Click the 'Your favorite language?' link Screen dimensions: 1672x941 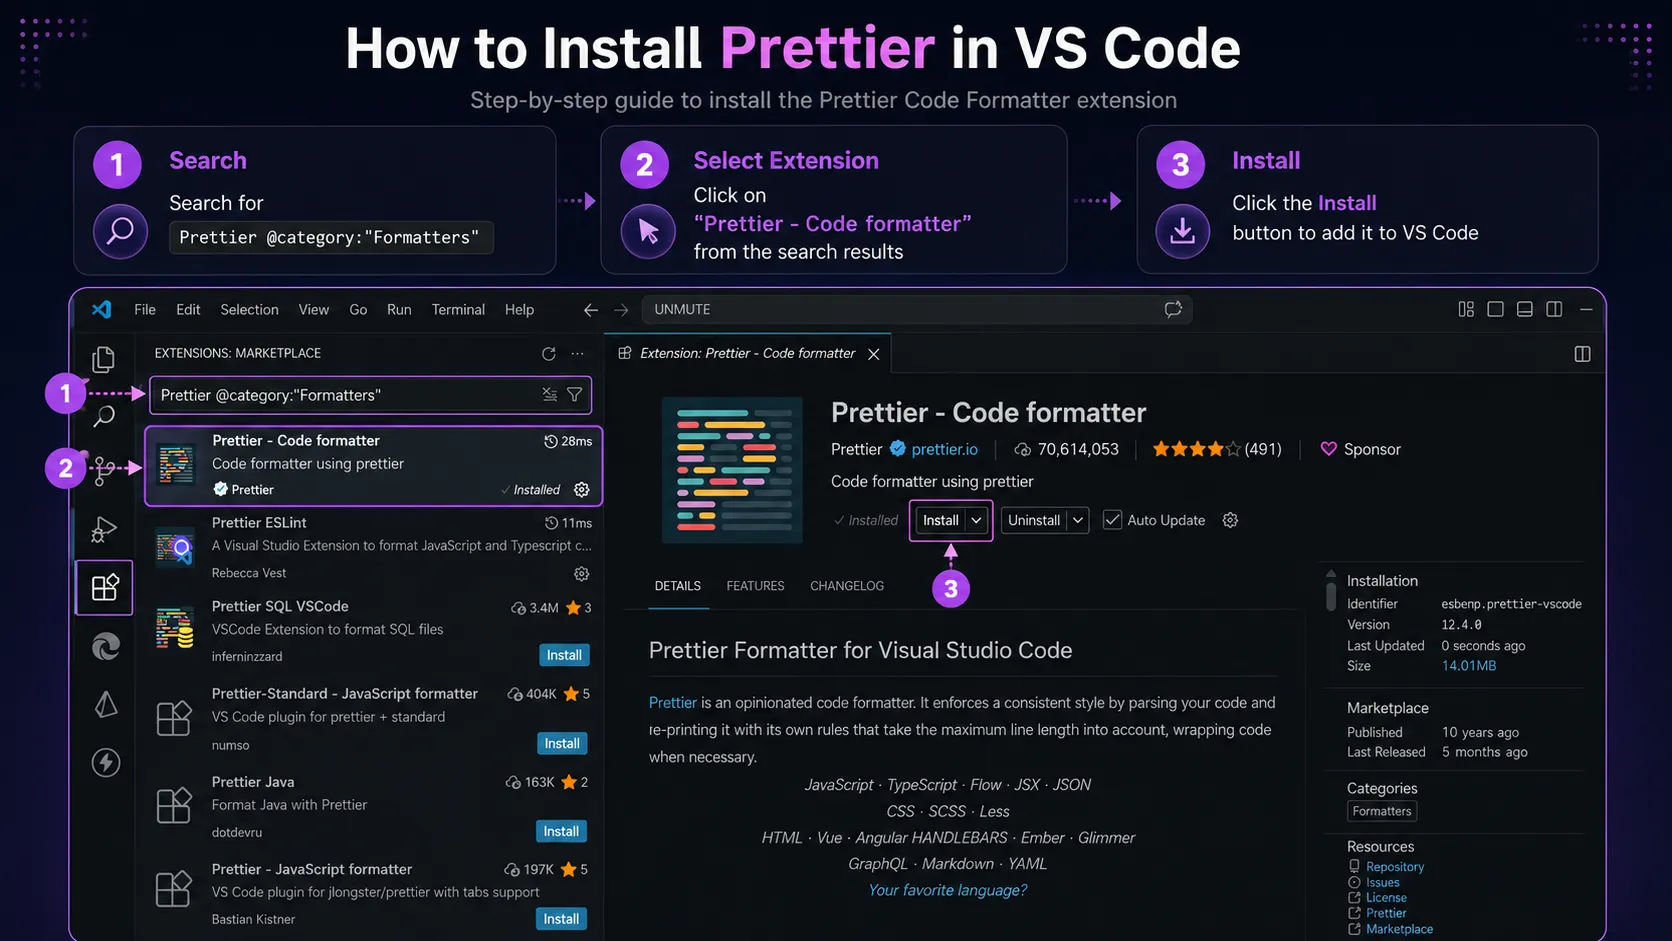point(947,890)
